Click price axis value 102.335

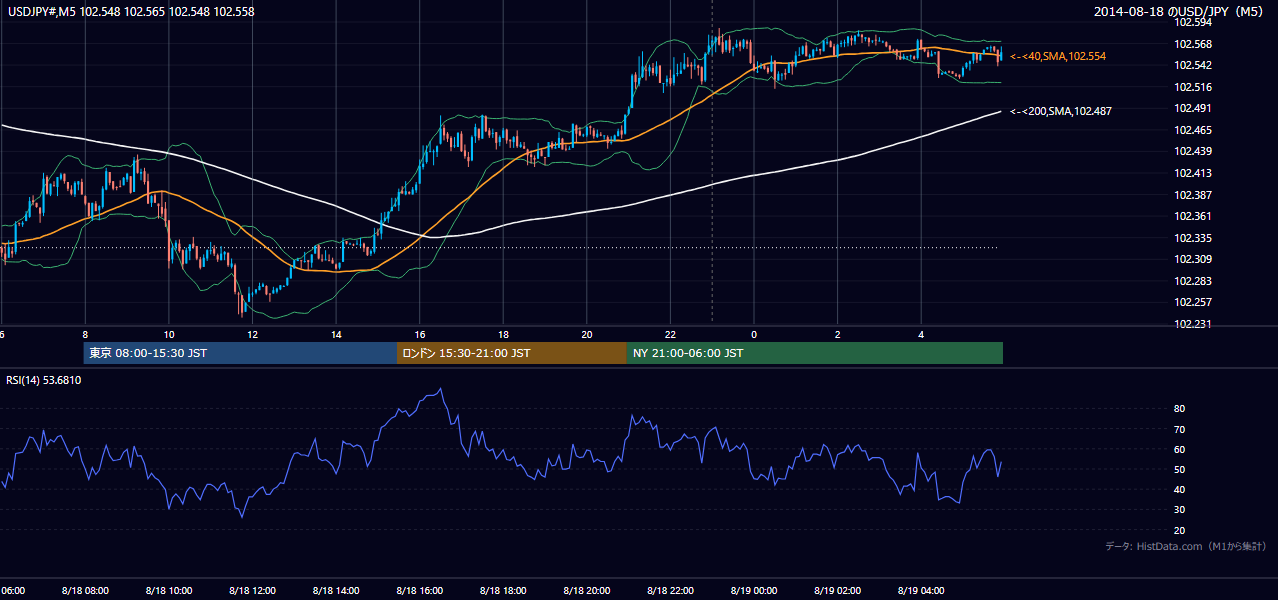(x=1193, y=238)
